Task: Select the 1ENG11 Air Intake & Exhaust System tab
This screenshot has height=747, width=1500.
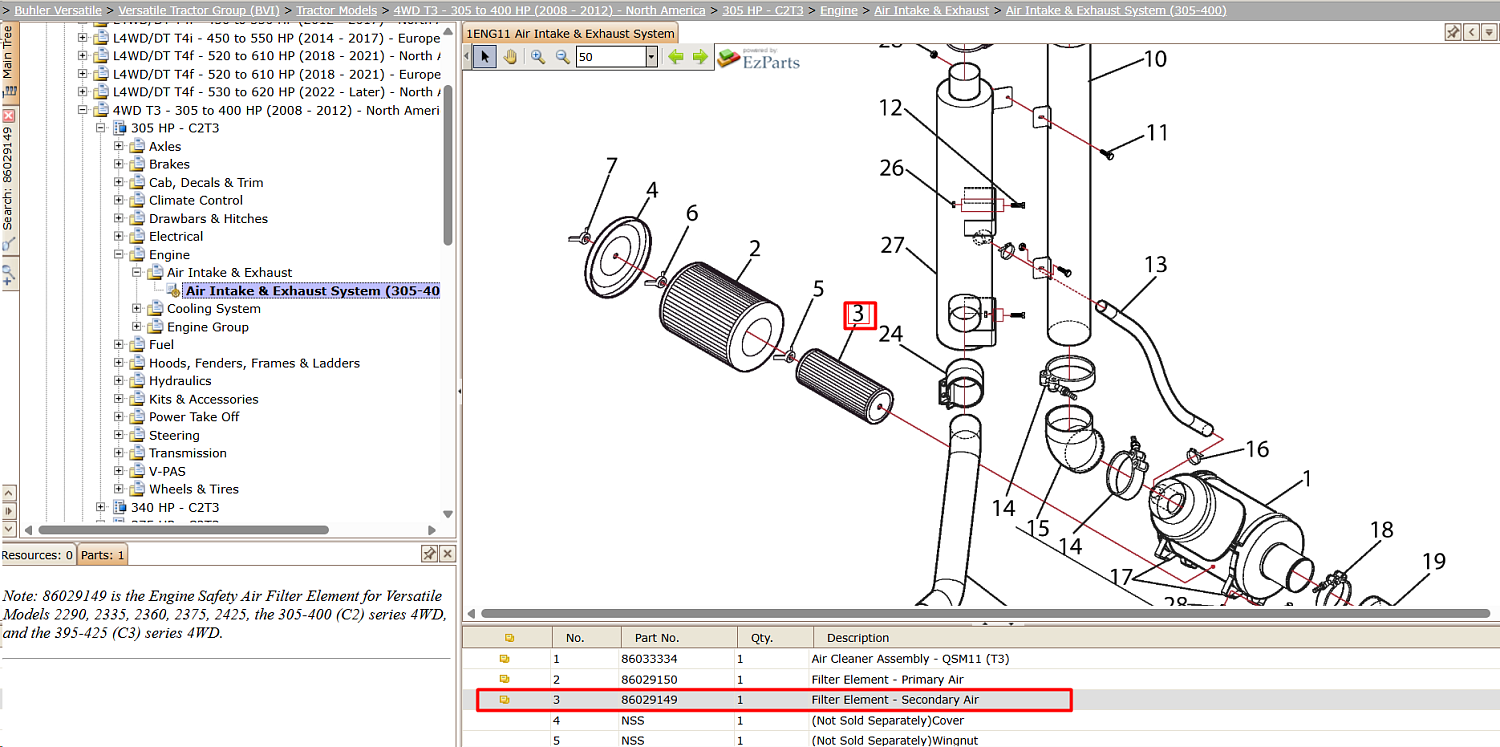Action: click(x=570, y=33)
